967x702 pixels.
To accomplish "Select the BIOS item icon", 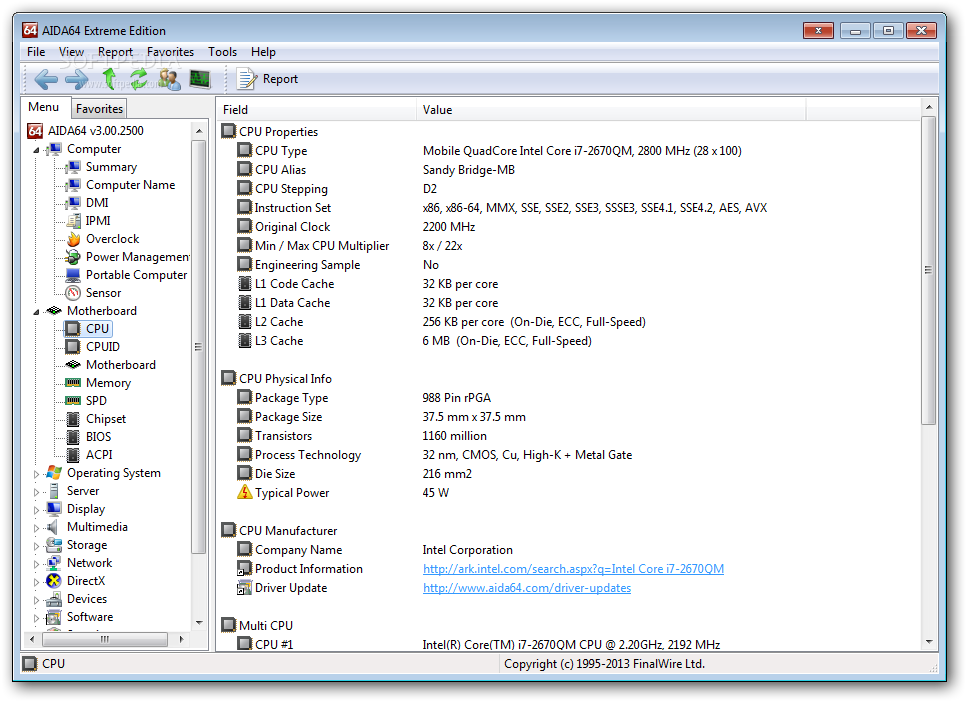I will pos(73,437).
